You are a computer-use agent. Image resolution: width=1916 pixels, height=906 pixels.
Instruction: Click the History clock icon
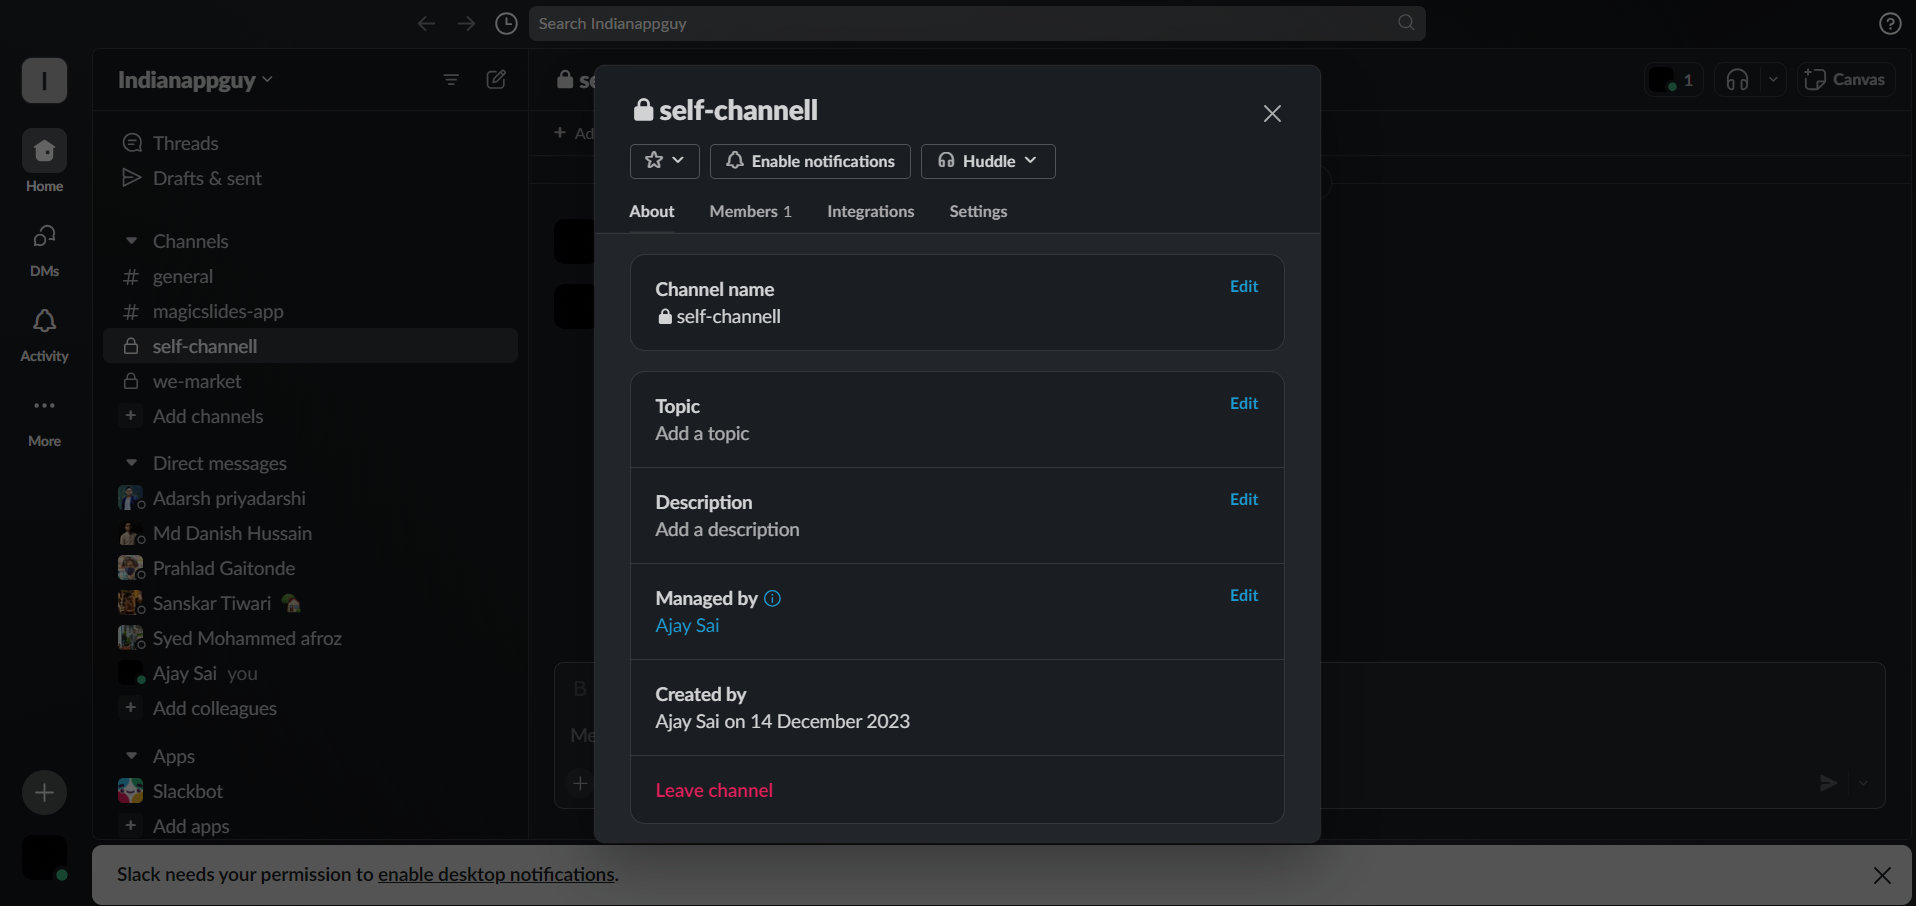(507, 23)
